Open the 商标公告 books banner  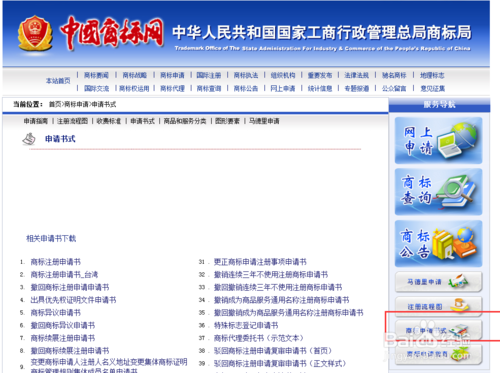438,243
